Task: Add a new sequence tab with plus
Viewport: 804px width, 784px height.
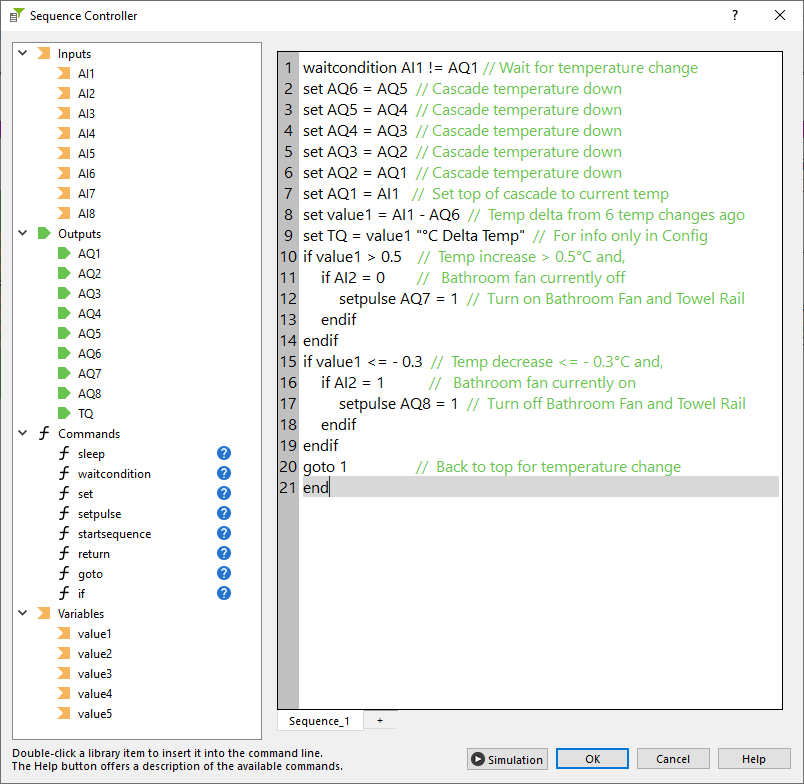Action: coord(379,721)
